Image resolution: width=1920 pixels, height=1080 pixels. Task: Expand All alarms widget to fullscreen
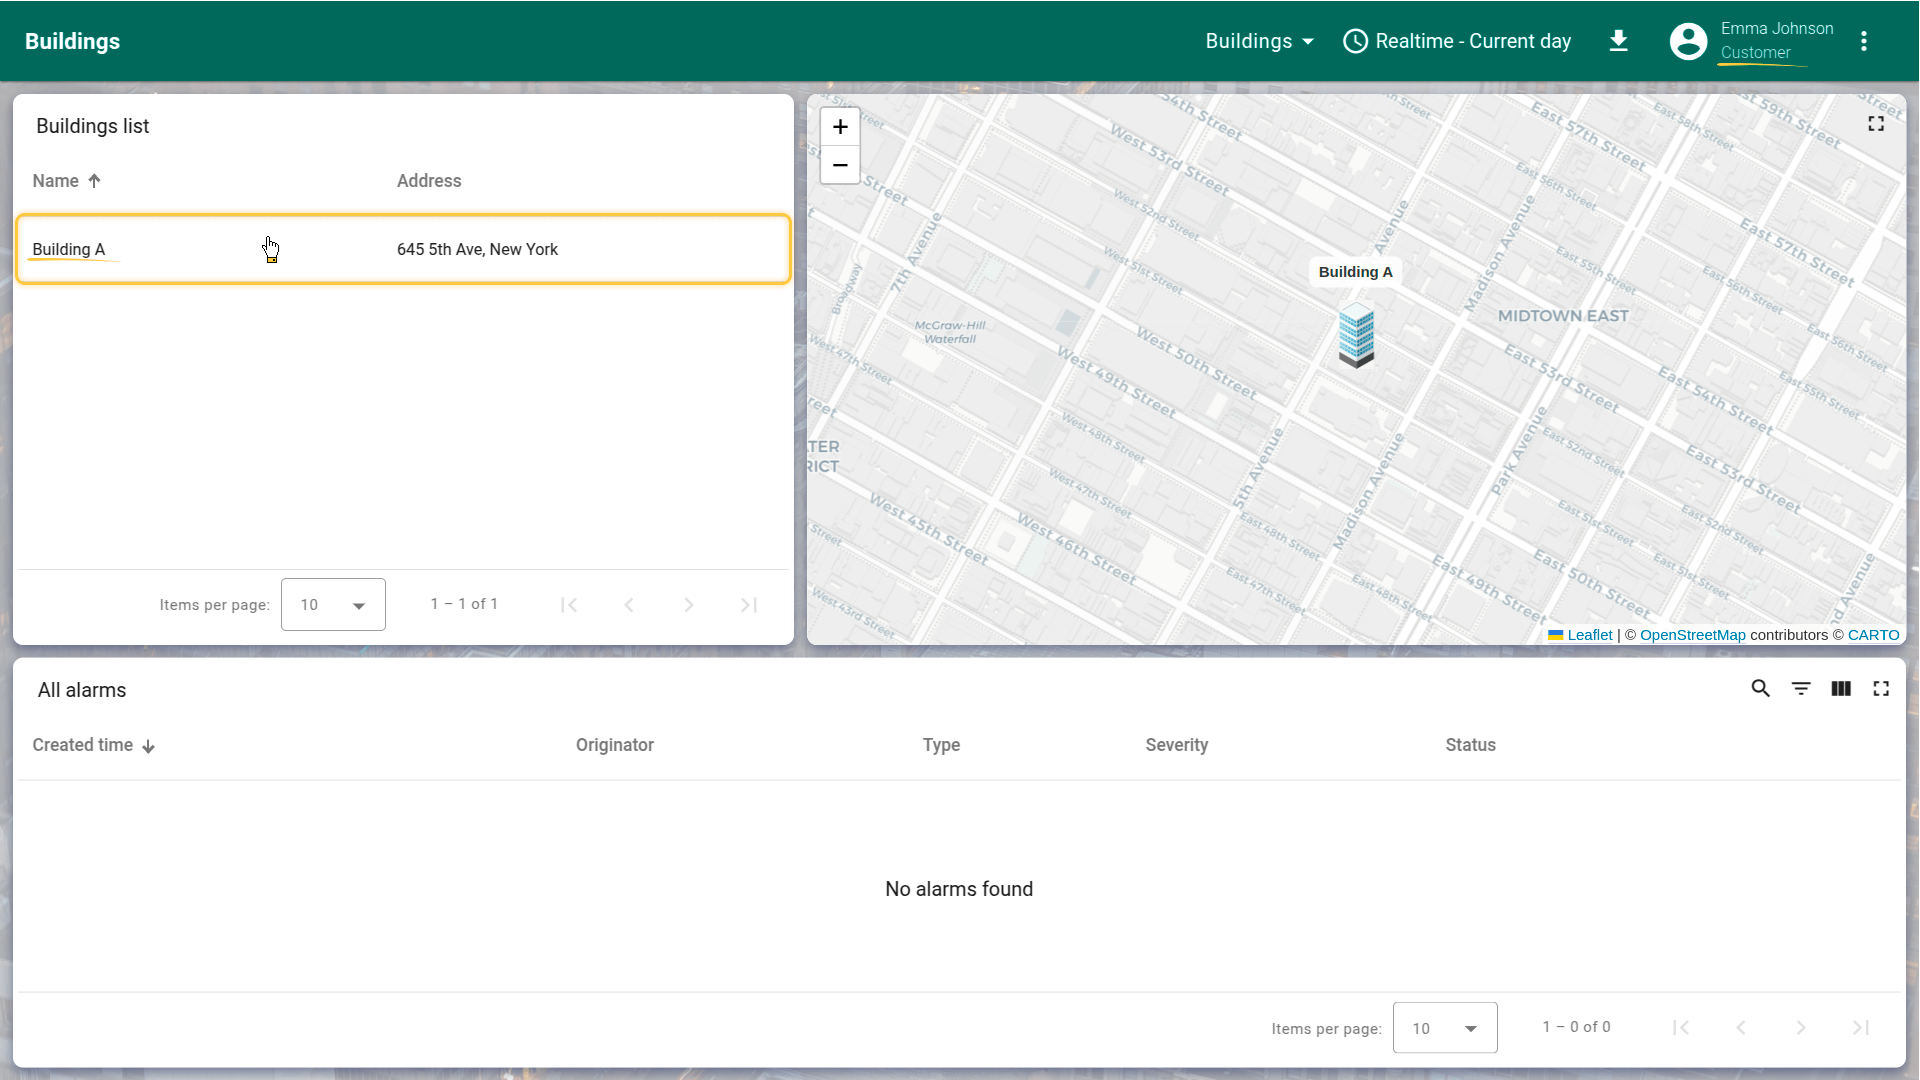coord(1881,689)
